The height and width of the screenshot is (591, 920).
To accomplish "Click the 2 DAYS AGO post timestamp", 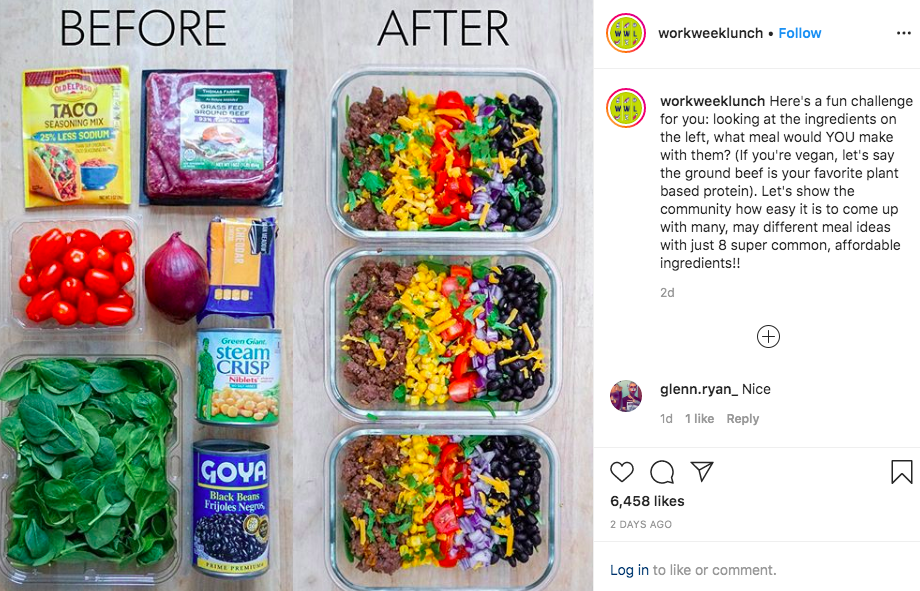I will 641,525.
